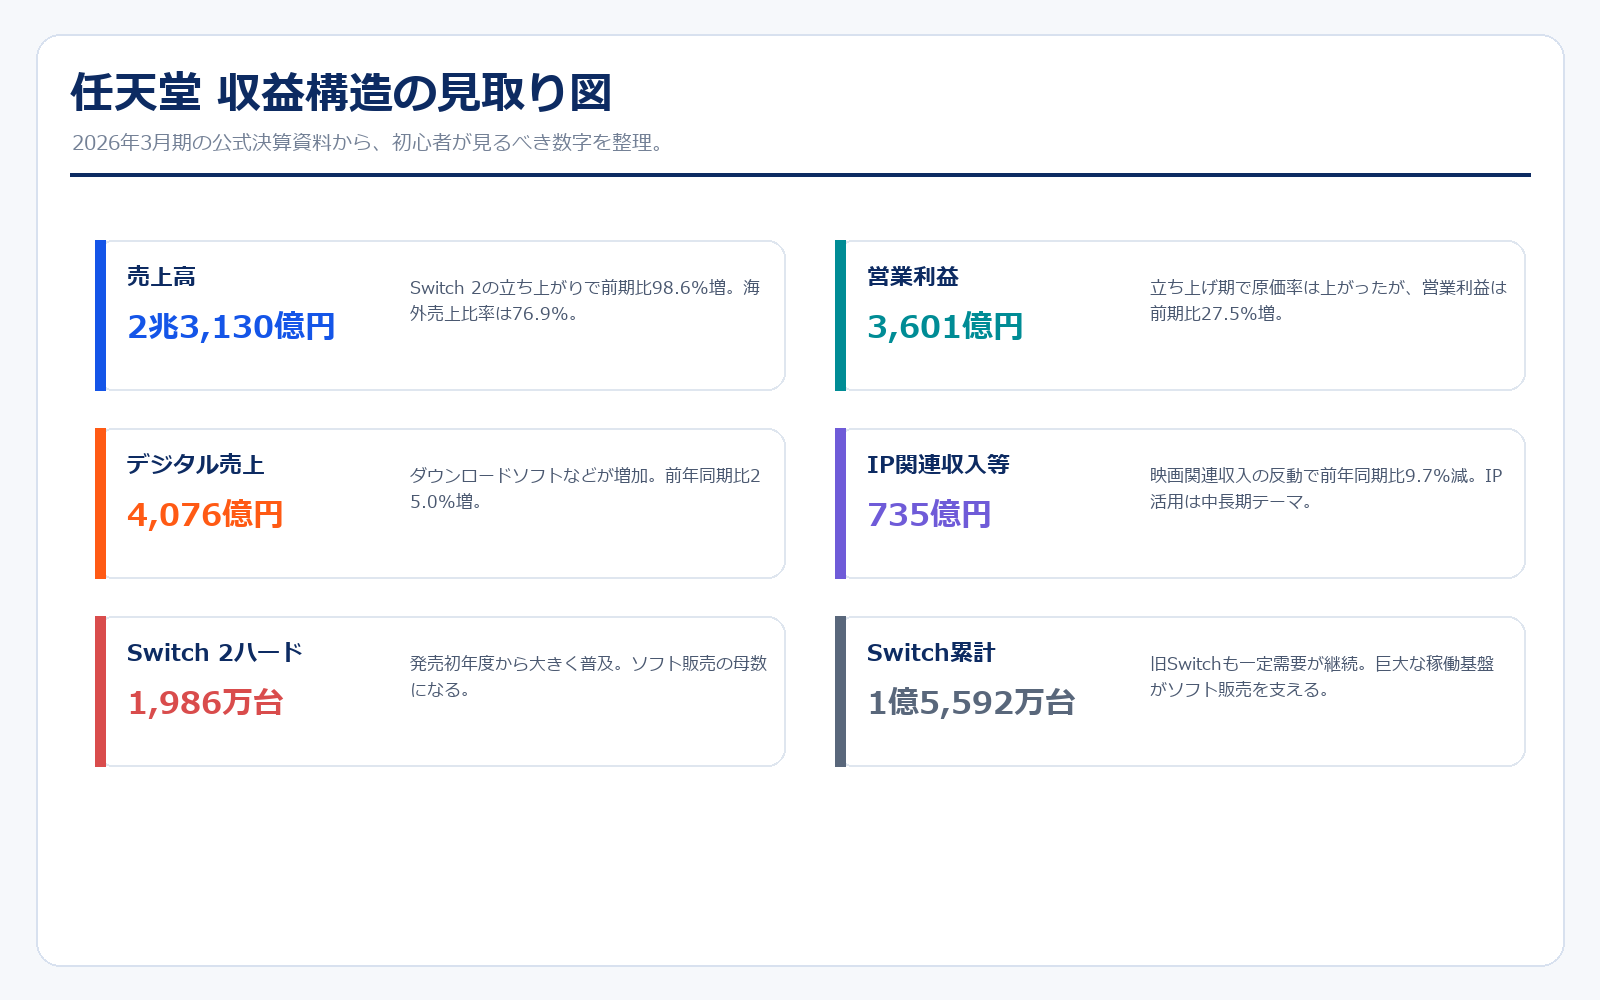Screen dimensions: 1600x1000
Task: Click the value 1億5,592万台
Action: [x=971, y=702]
